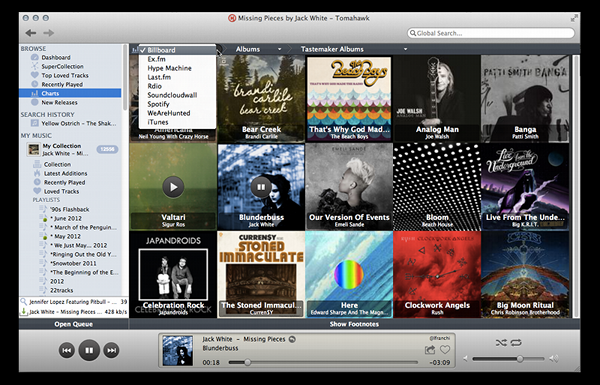The width and height of the screenshot is (600, 385).
Task: Click the now playing album artwork
Action: pos(178,351)
